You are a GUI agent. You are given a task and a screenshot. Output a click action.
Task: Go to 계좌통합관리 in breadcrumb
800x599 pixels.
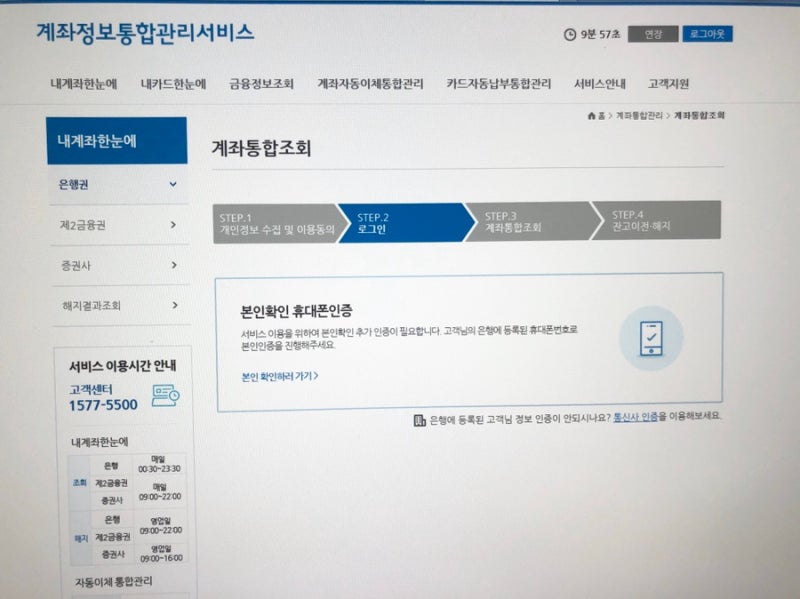pyautogui.click(x=639, y=115)
